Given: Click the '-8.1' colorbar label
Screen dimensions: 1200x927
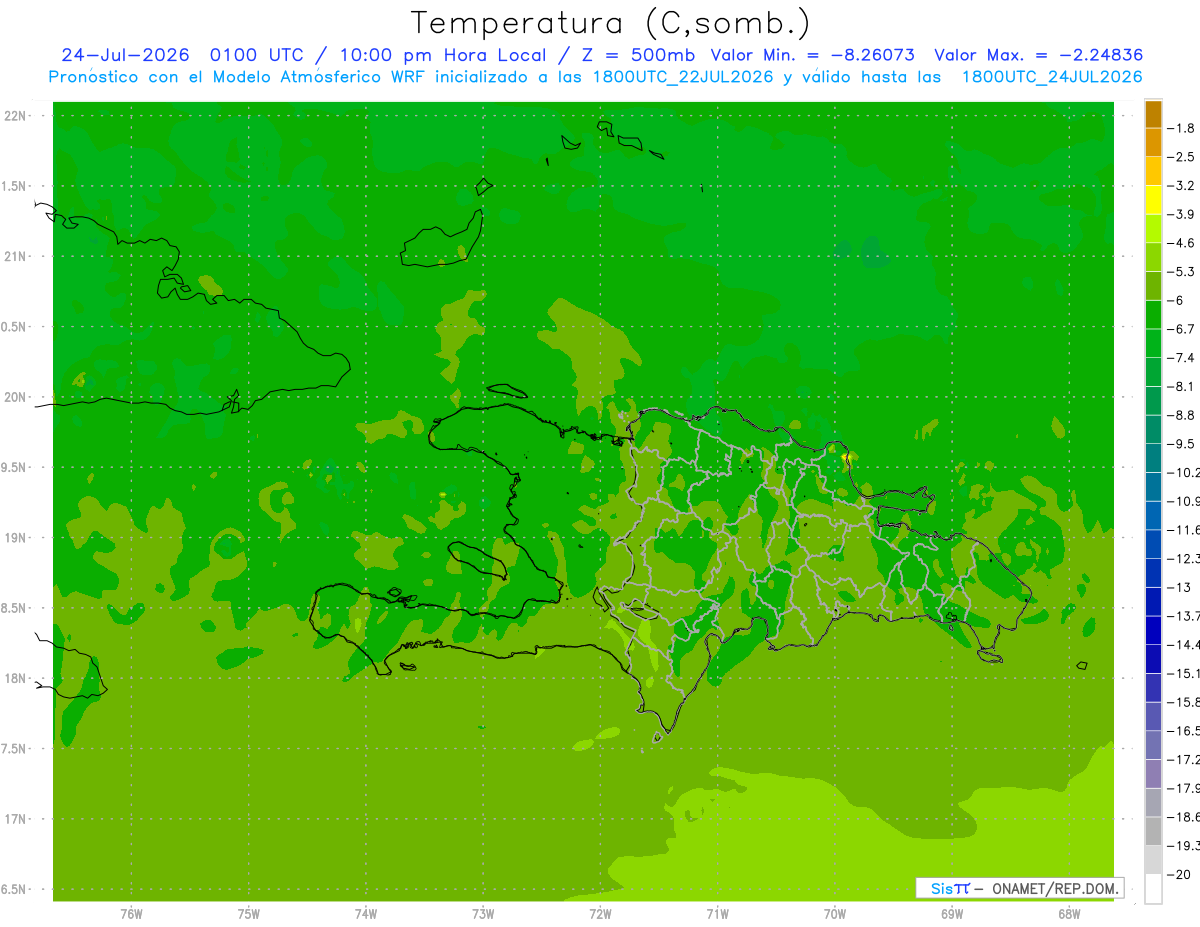Looking at the screenshot, I should coord(1182,386).
